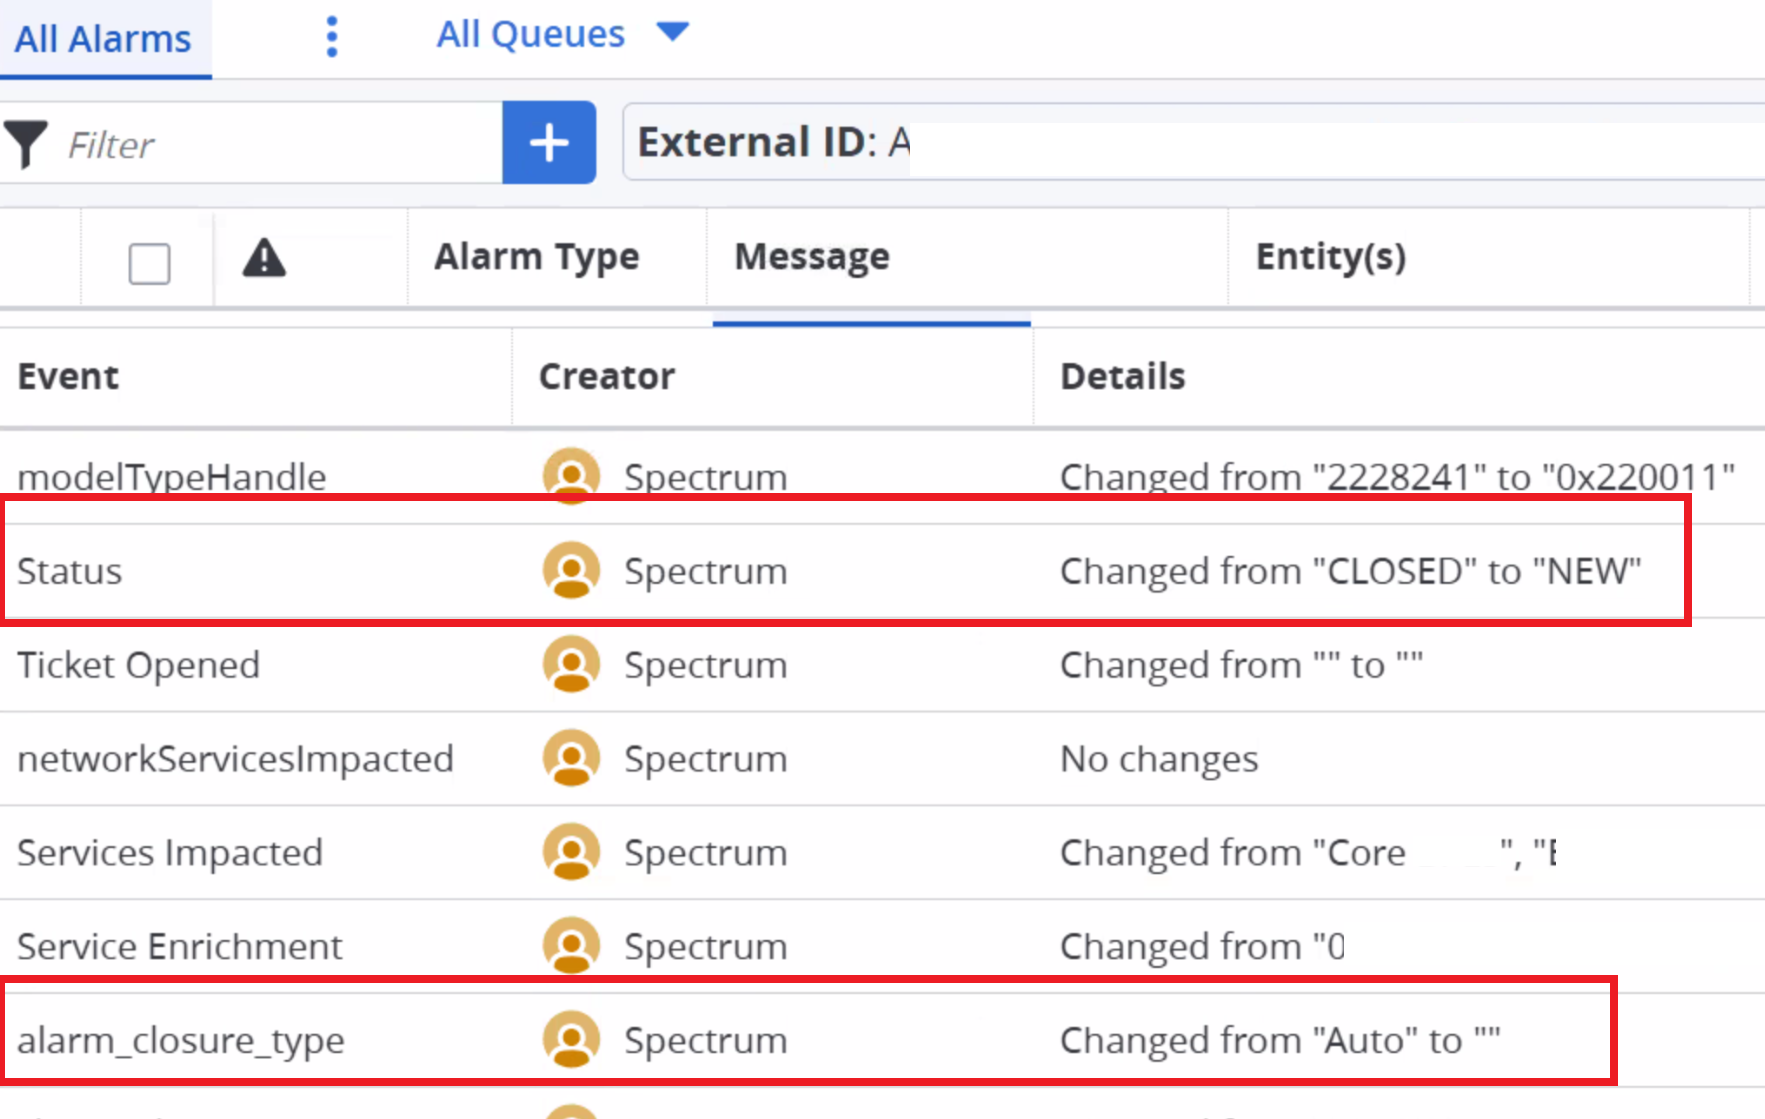Click the filter funnel icon
Viewport: 1765px width, 1119px height.
click(26, 144)
